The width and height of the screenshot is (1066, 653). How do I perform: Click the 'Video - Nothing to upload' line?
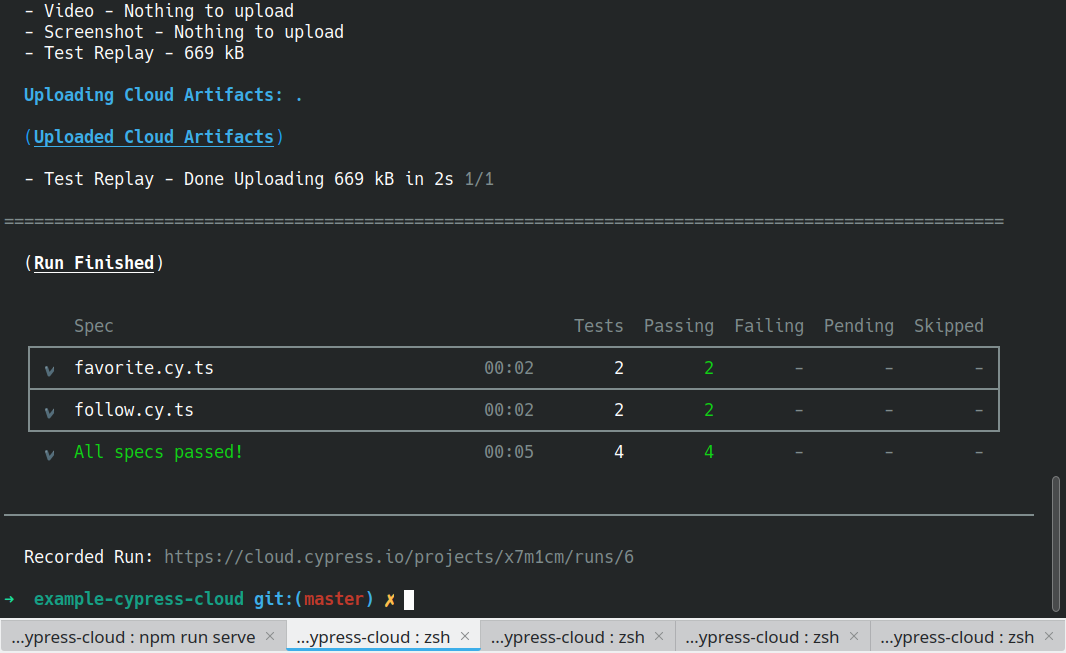pos(159,11)
